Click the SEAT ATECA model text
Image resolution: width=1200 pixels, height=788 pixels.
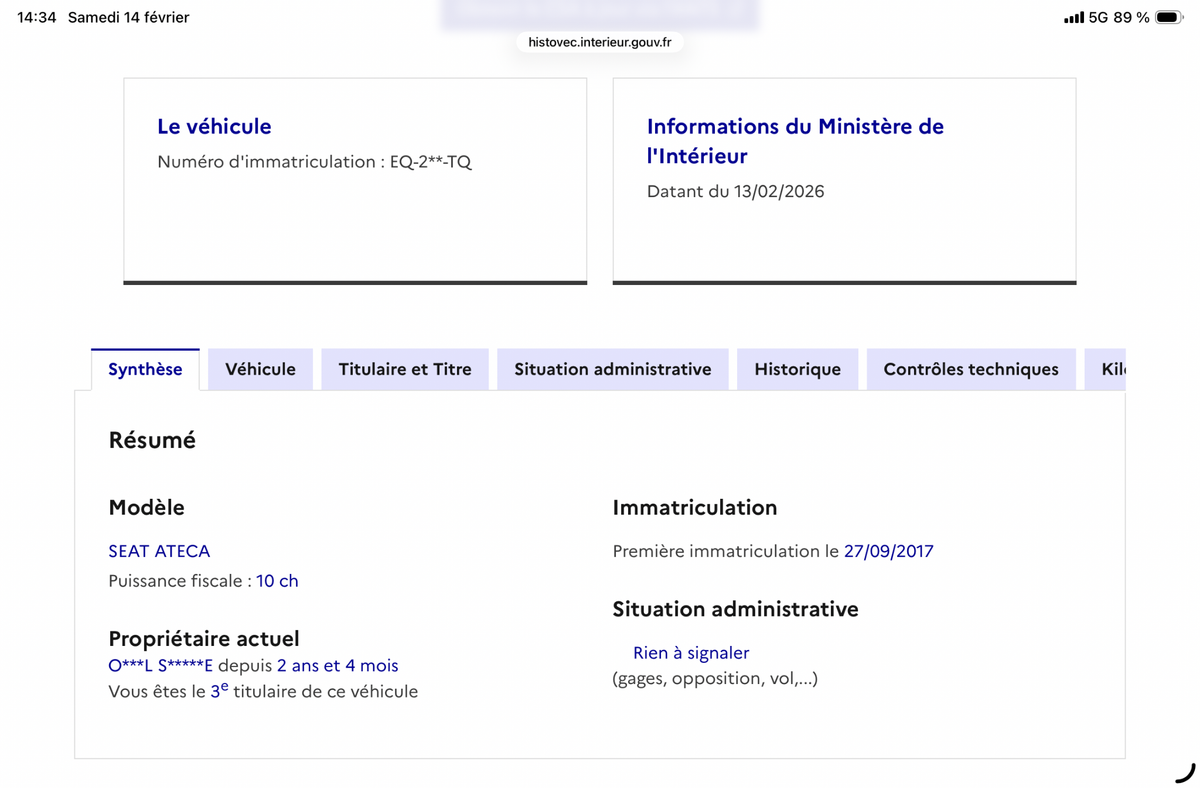[159, 551]
